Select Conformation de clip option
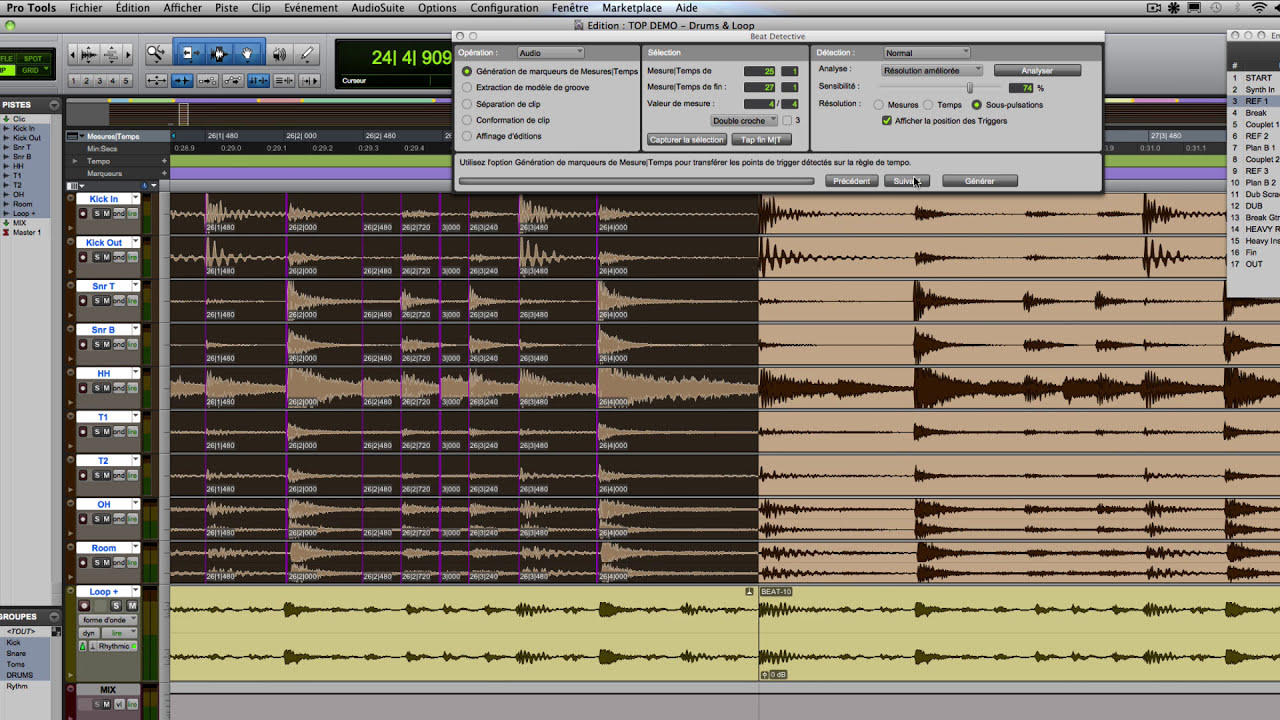The width and height of the screenshot is (1280, 720). pos(467,120)
